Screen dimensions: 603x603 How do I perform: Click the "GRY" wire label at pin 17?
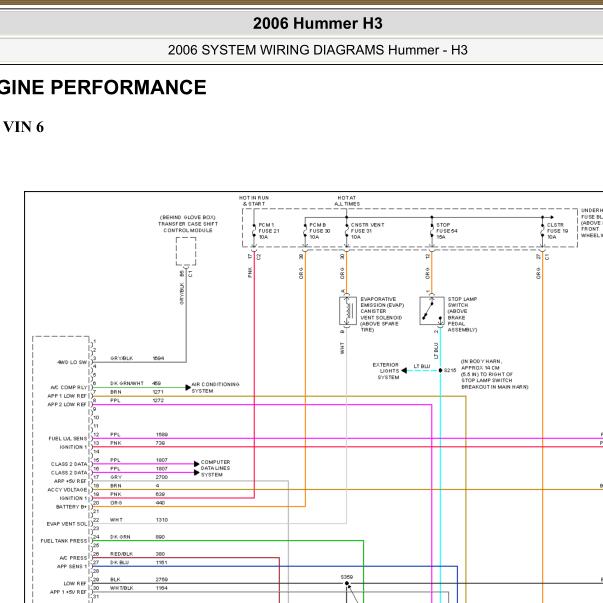click(x=116, y=477)
